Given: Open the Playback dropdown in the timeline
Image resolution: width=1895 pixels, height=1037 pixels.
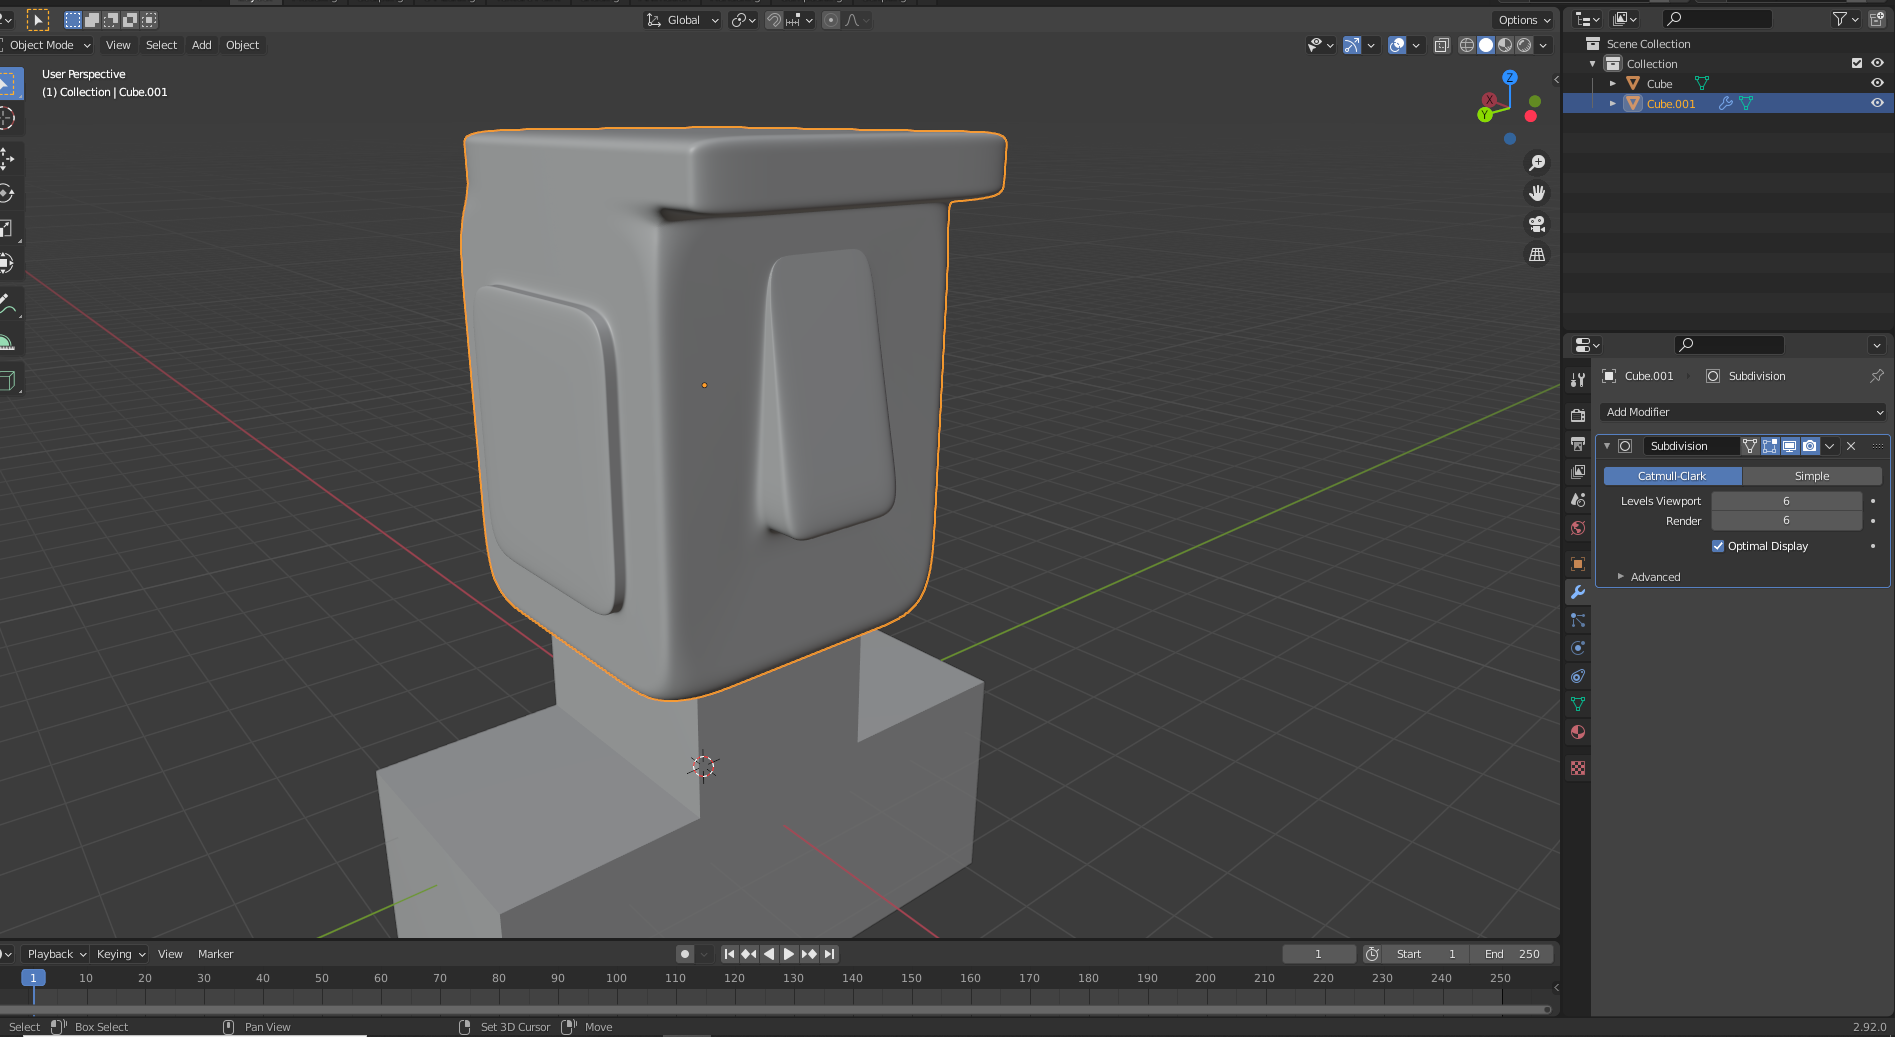Looking at the screenshot, I should [56, 954].
